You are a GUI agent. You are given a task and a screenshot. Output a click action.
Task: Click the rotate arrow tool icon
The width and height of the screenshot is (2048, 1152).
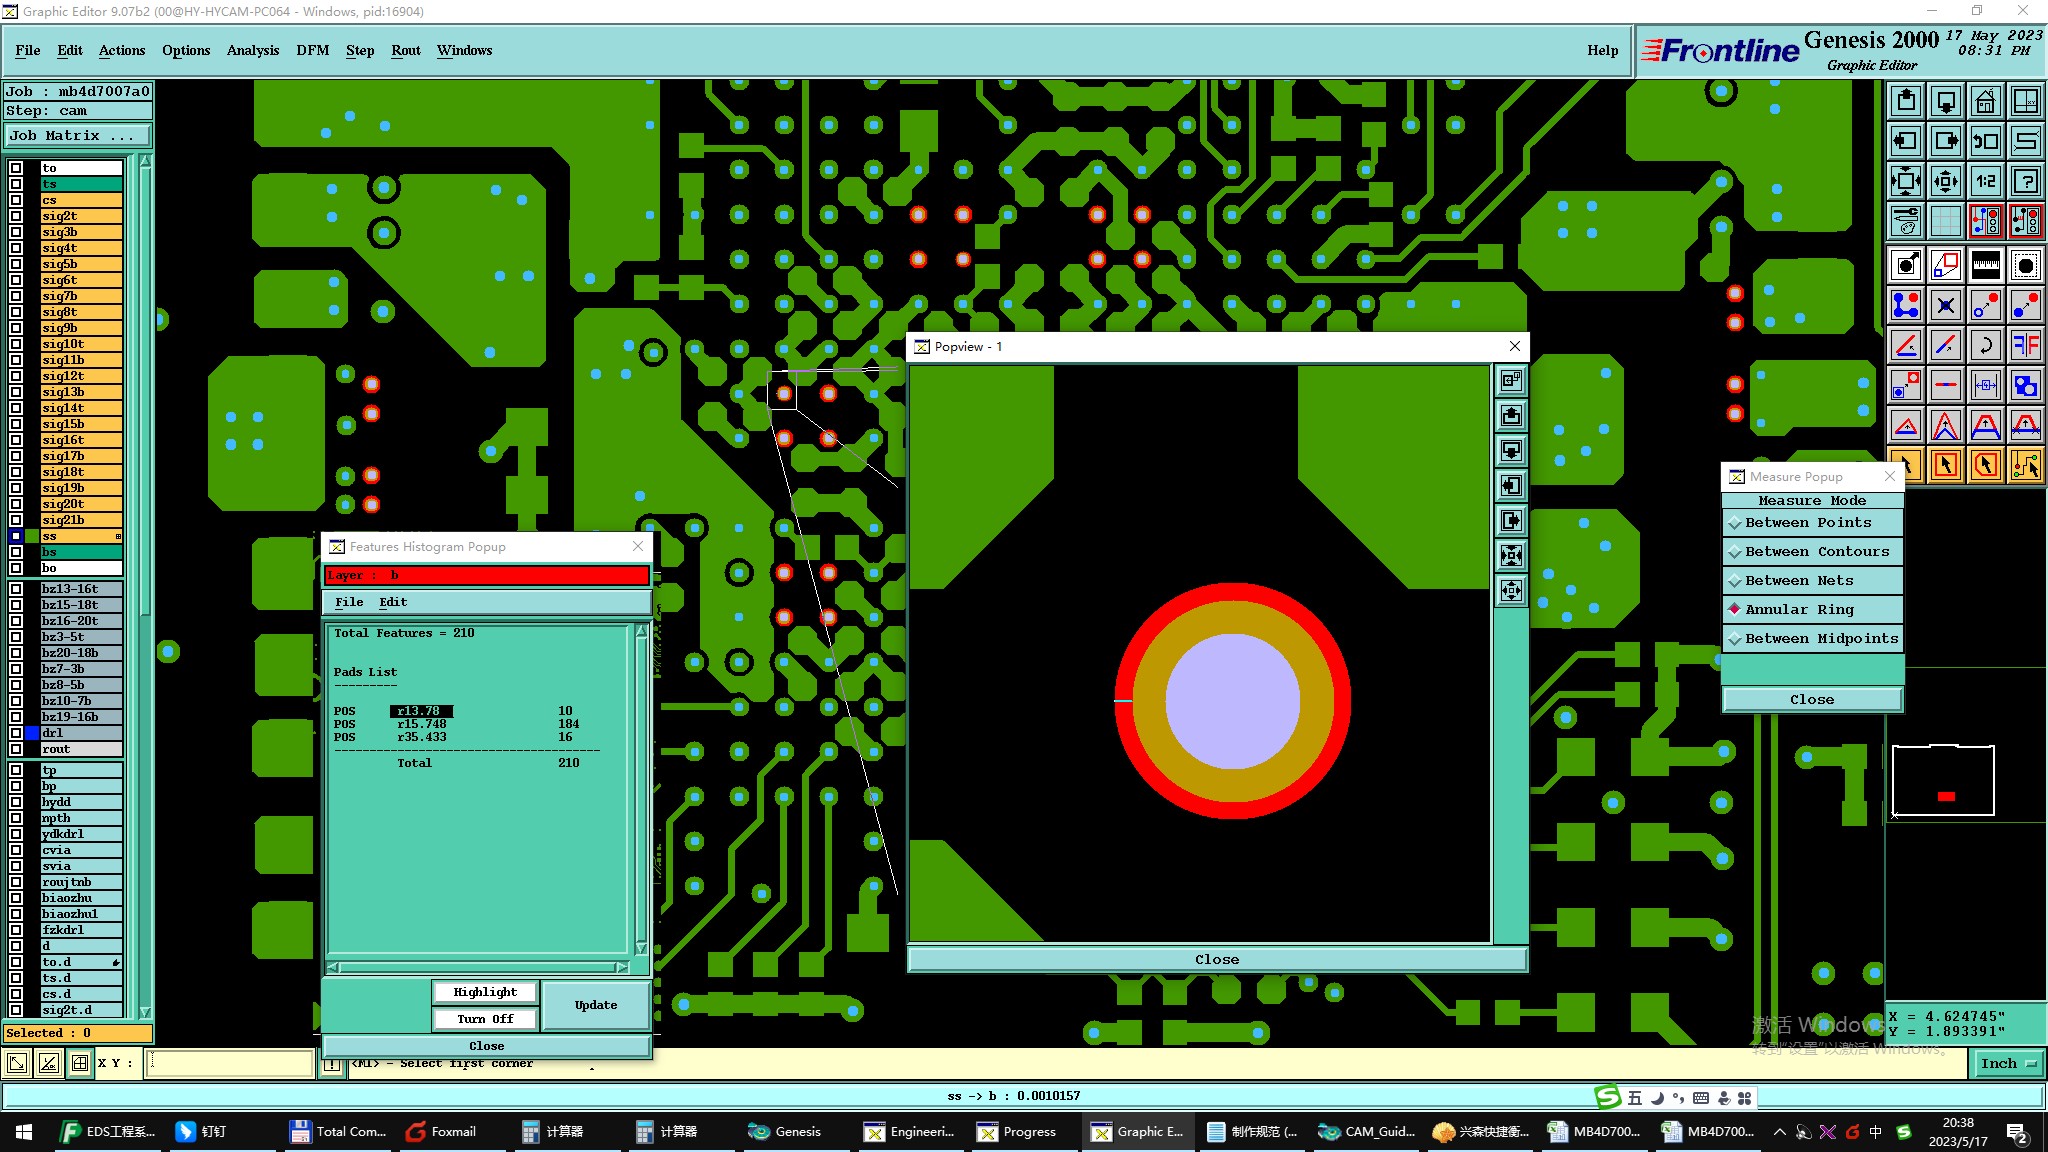coord(1985,345)
